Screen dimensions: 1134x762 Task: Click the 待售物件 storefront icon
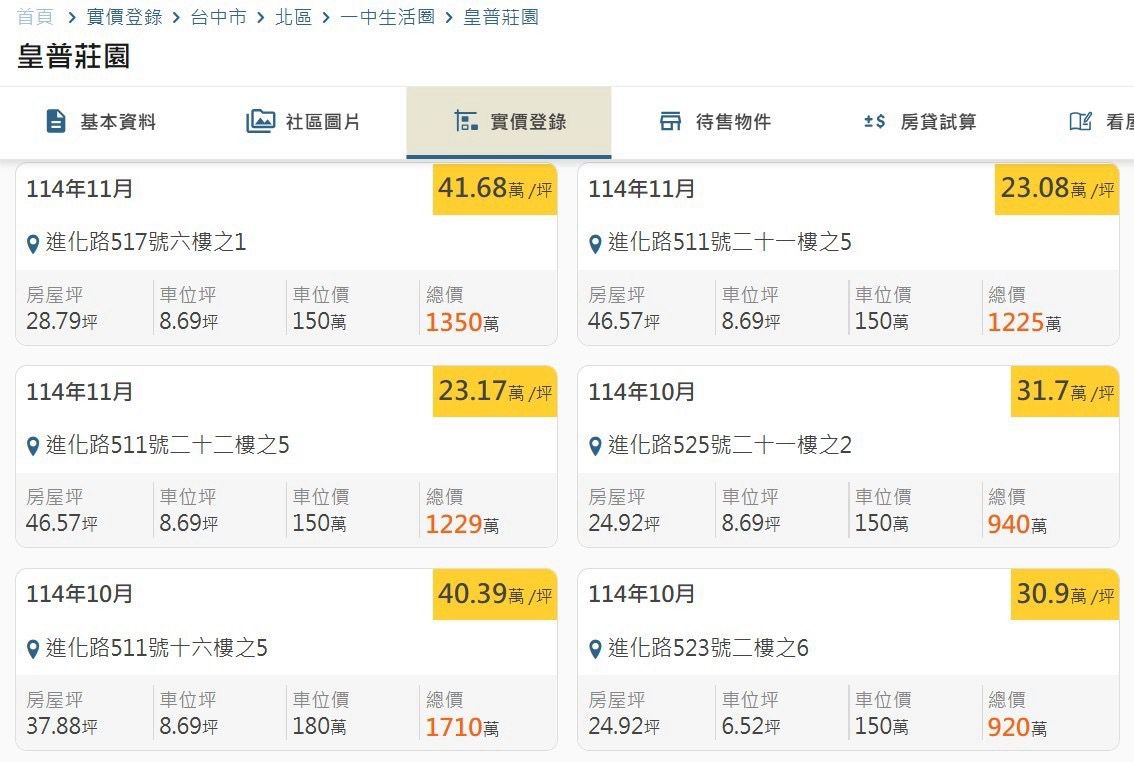pyautogui.click(x=670, y=122)
